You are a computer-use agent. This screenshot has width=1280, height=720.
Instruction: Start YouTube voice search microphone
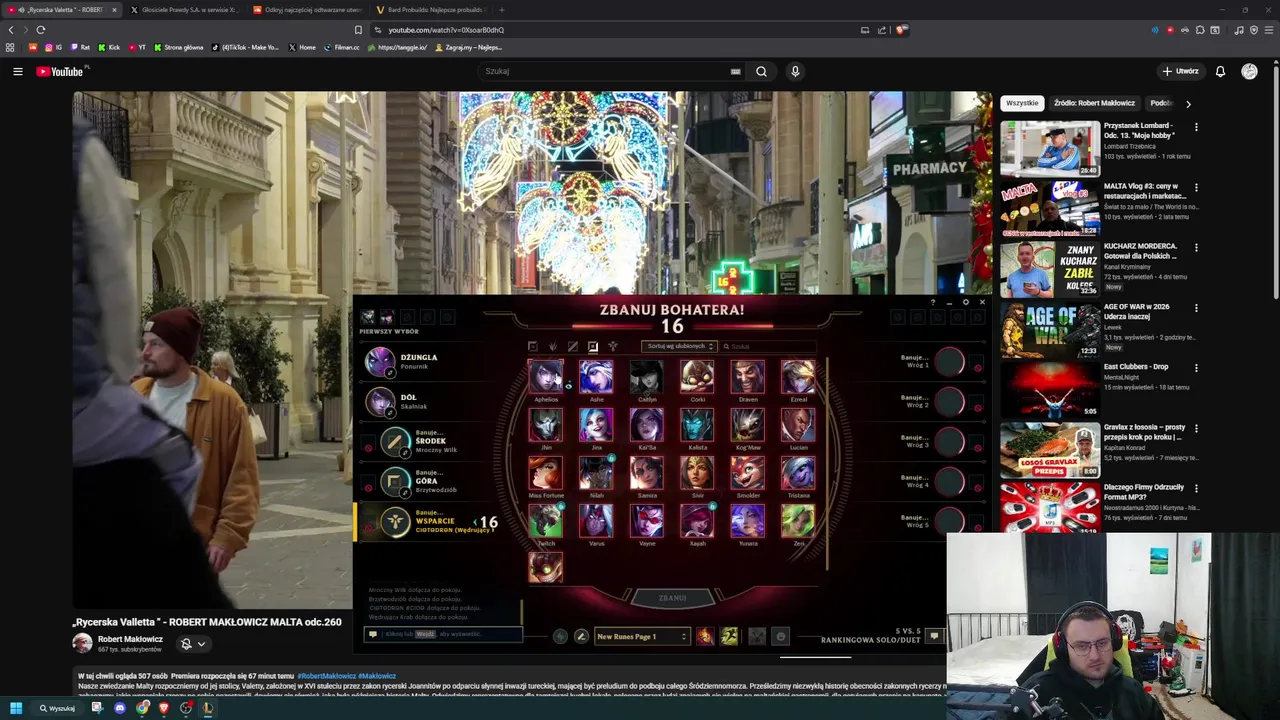[795, 71]
